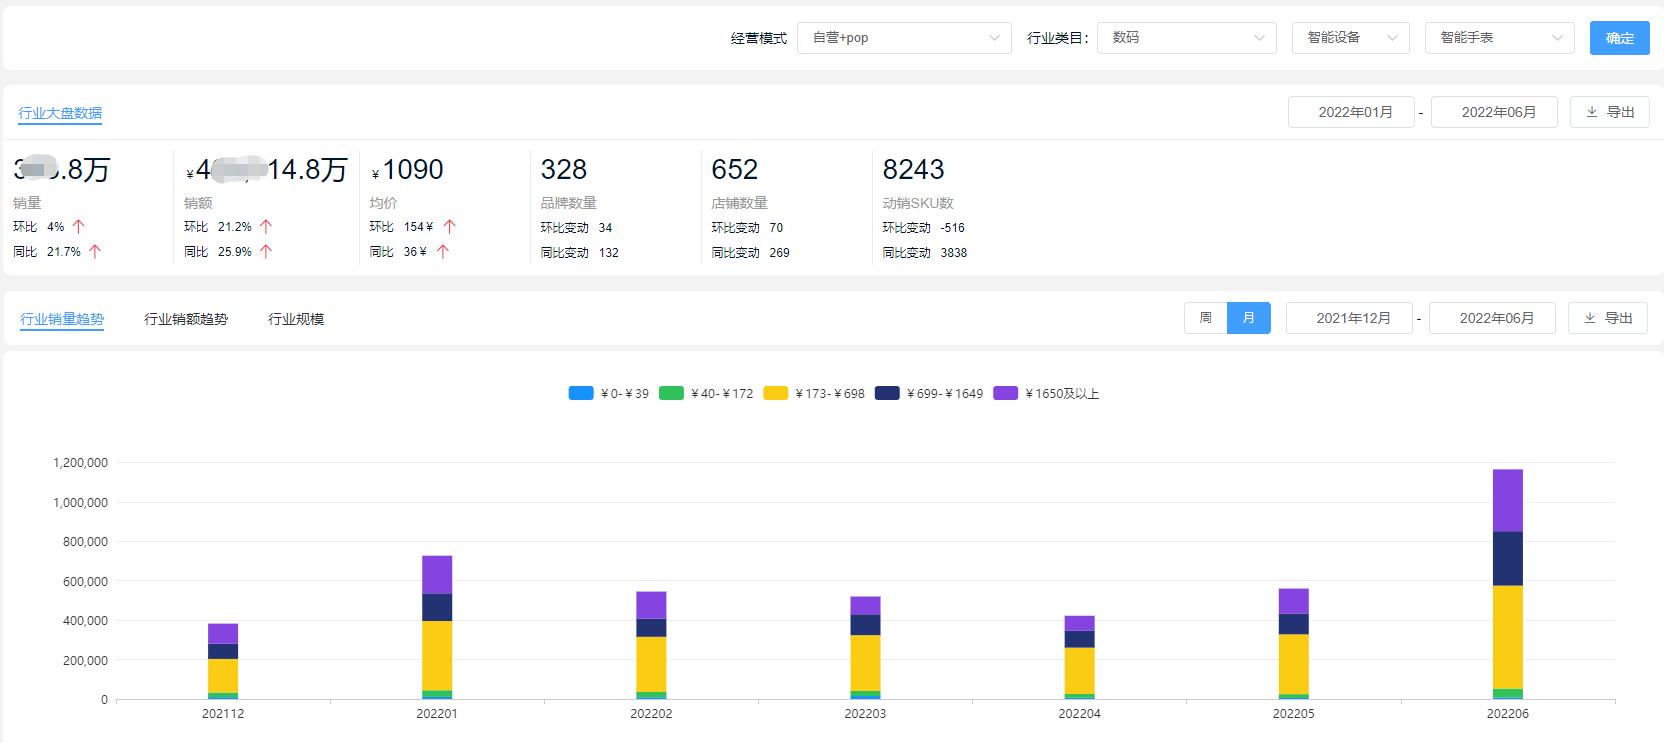Toggle the ¥699-¥1649 legend series

click(x=929, y=393)
